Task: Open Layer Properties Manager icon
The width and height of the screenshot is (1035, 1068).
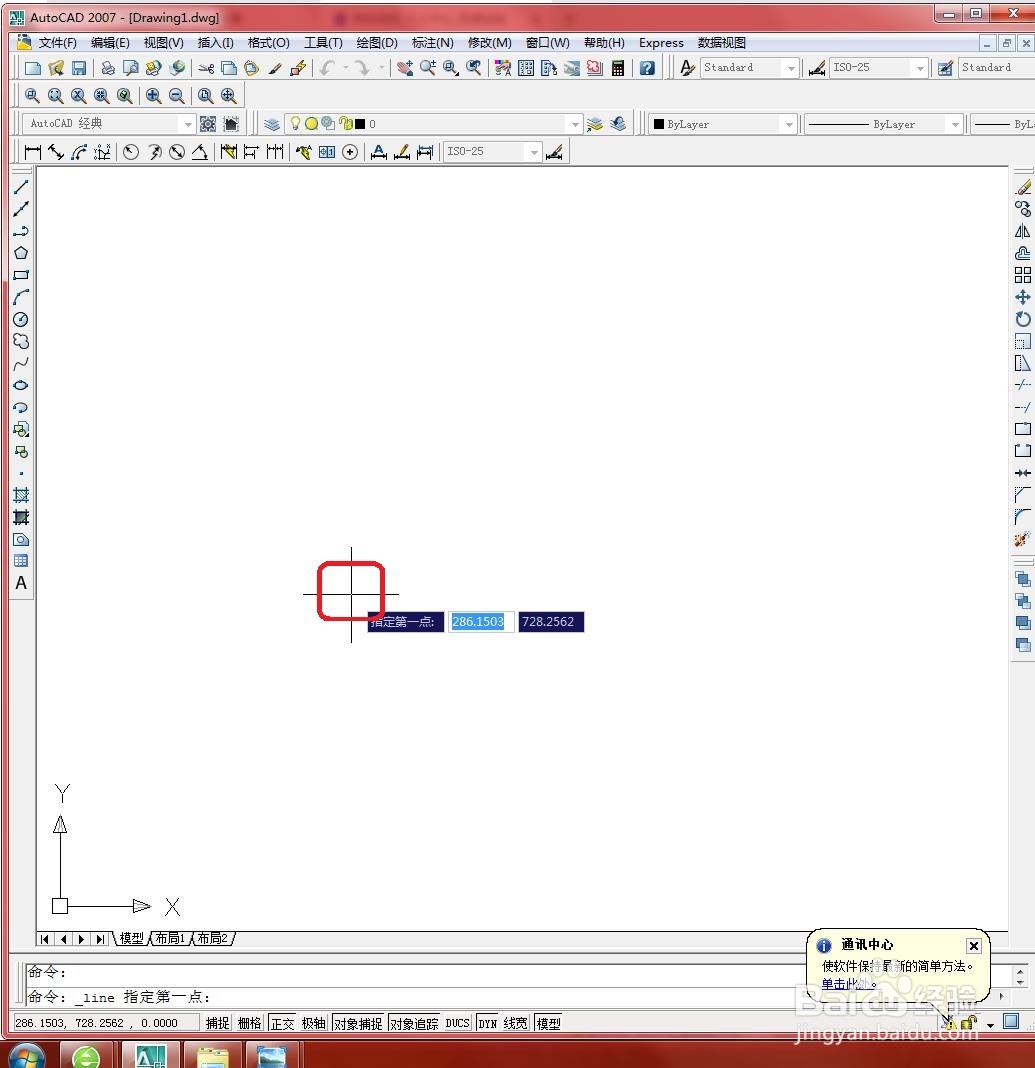Action: [x=272, y=124]
